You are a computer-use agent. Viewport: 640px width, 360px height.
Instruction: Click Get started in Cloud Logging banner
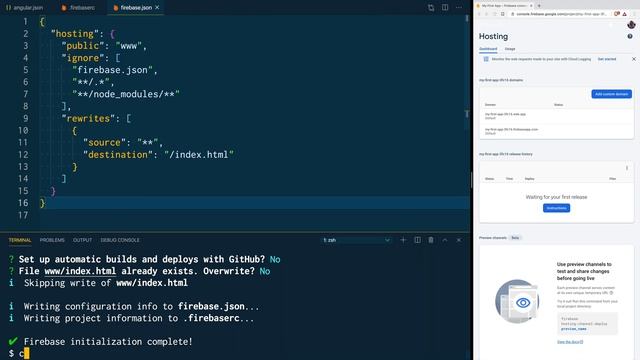coord(607,59)
